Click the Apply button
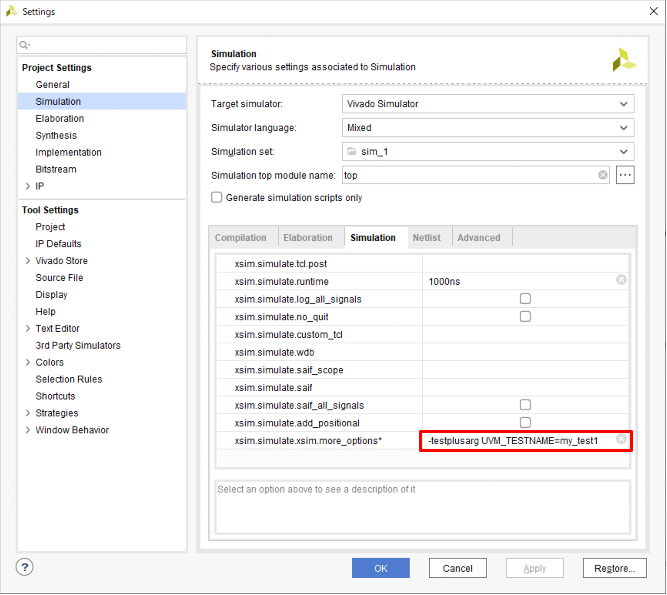The width and height of the screenshot is (667, 595). pos(535,569)
